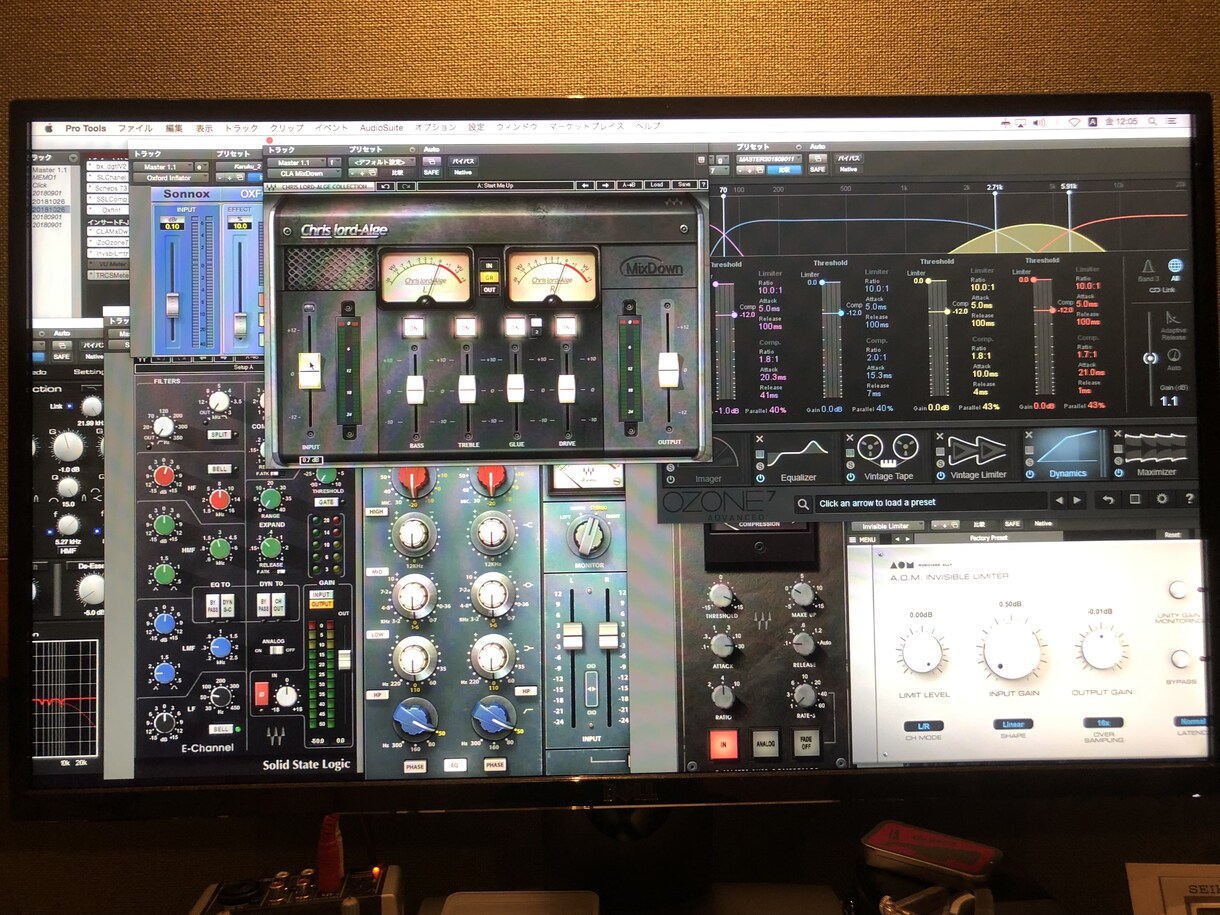Toggle the Dynamics module power button

coord(1030,476)
